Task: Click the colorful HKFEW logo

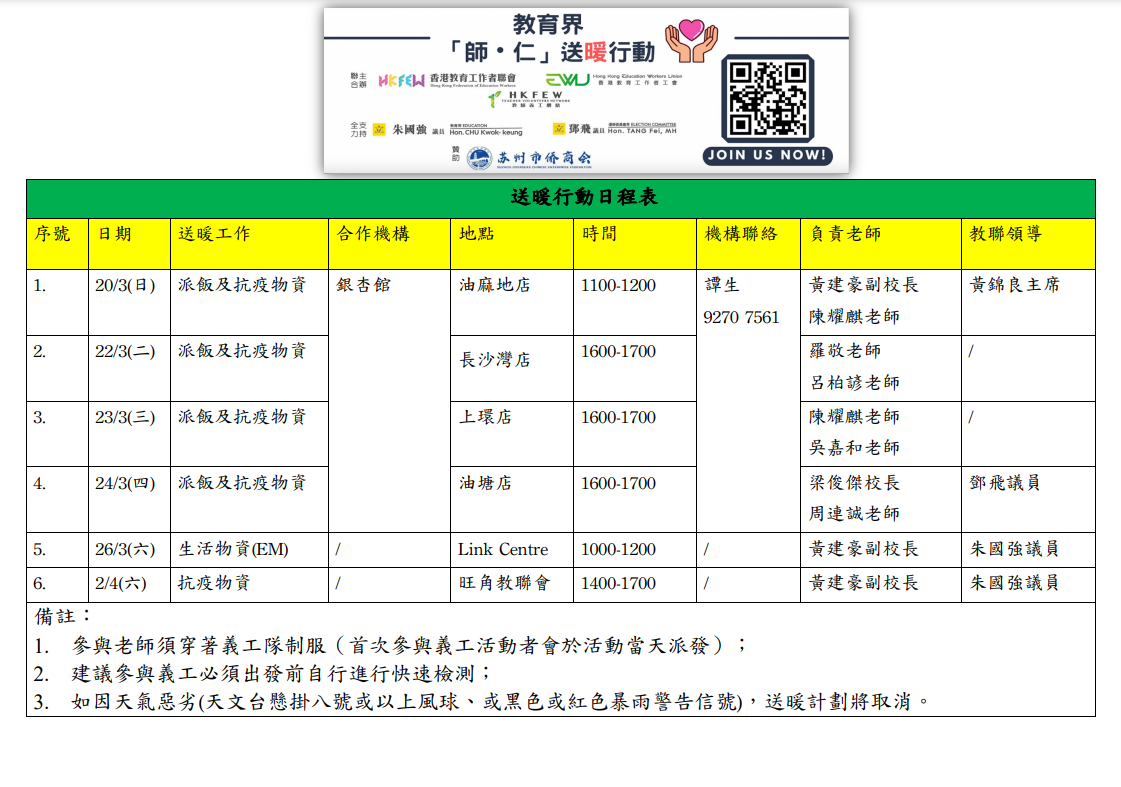Action: (x=401, y=80)
